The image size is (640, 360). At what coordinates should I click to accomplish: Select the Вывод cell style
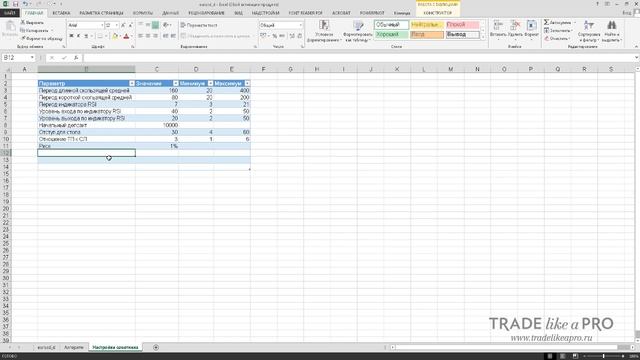pos(462,35)
